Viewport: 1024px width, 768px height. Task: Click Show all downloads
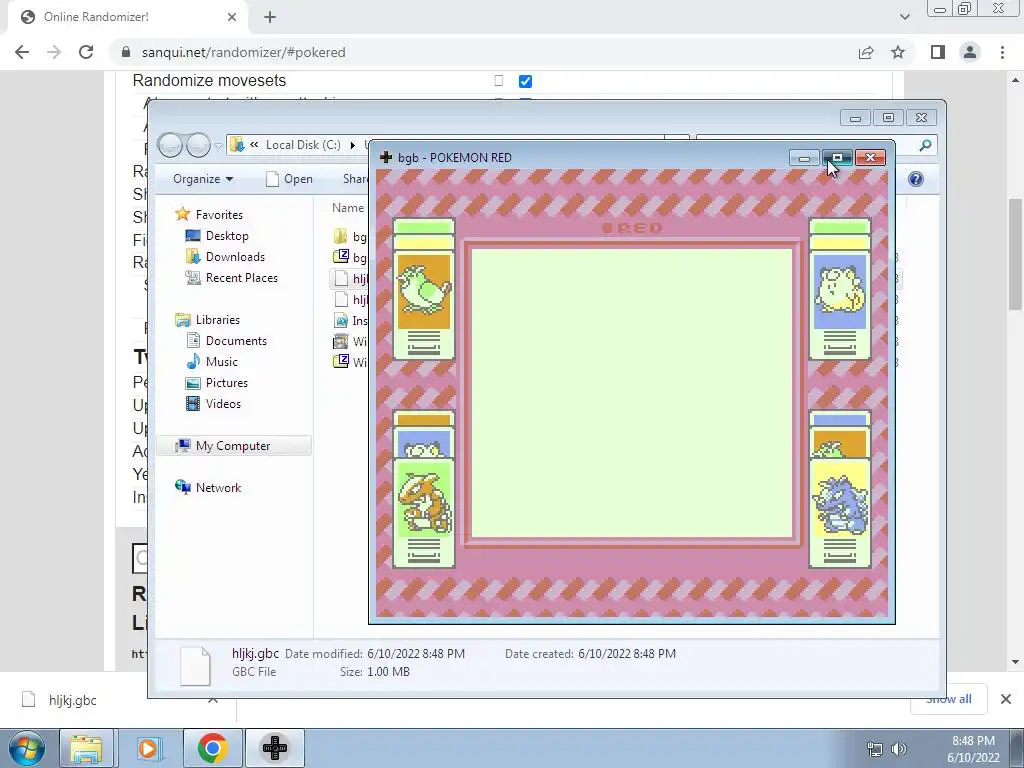[948, 699]
